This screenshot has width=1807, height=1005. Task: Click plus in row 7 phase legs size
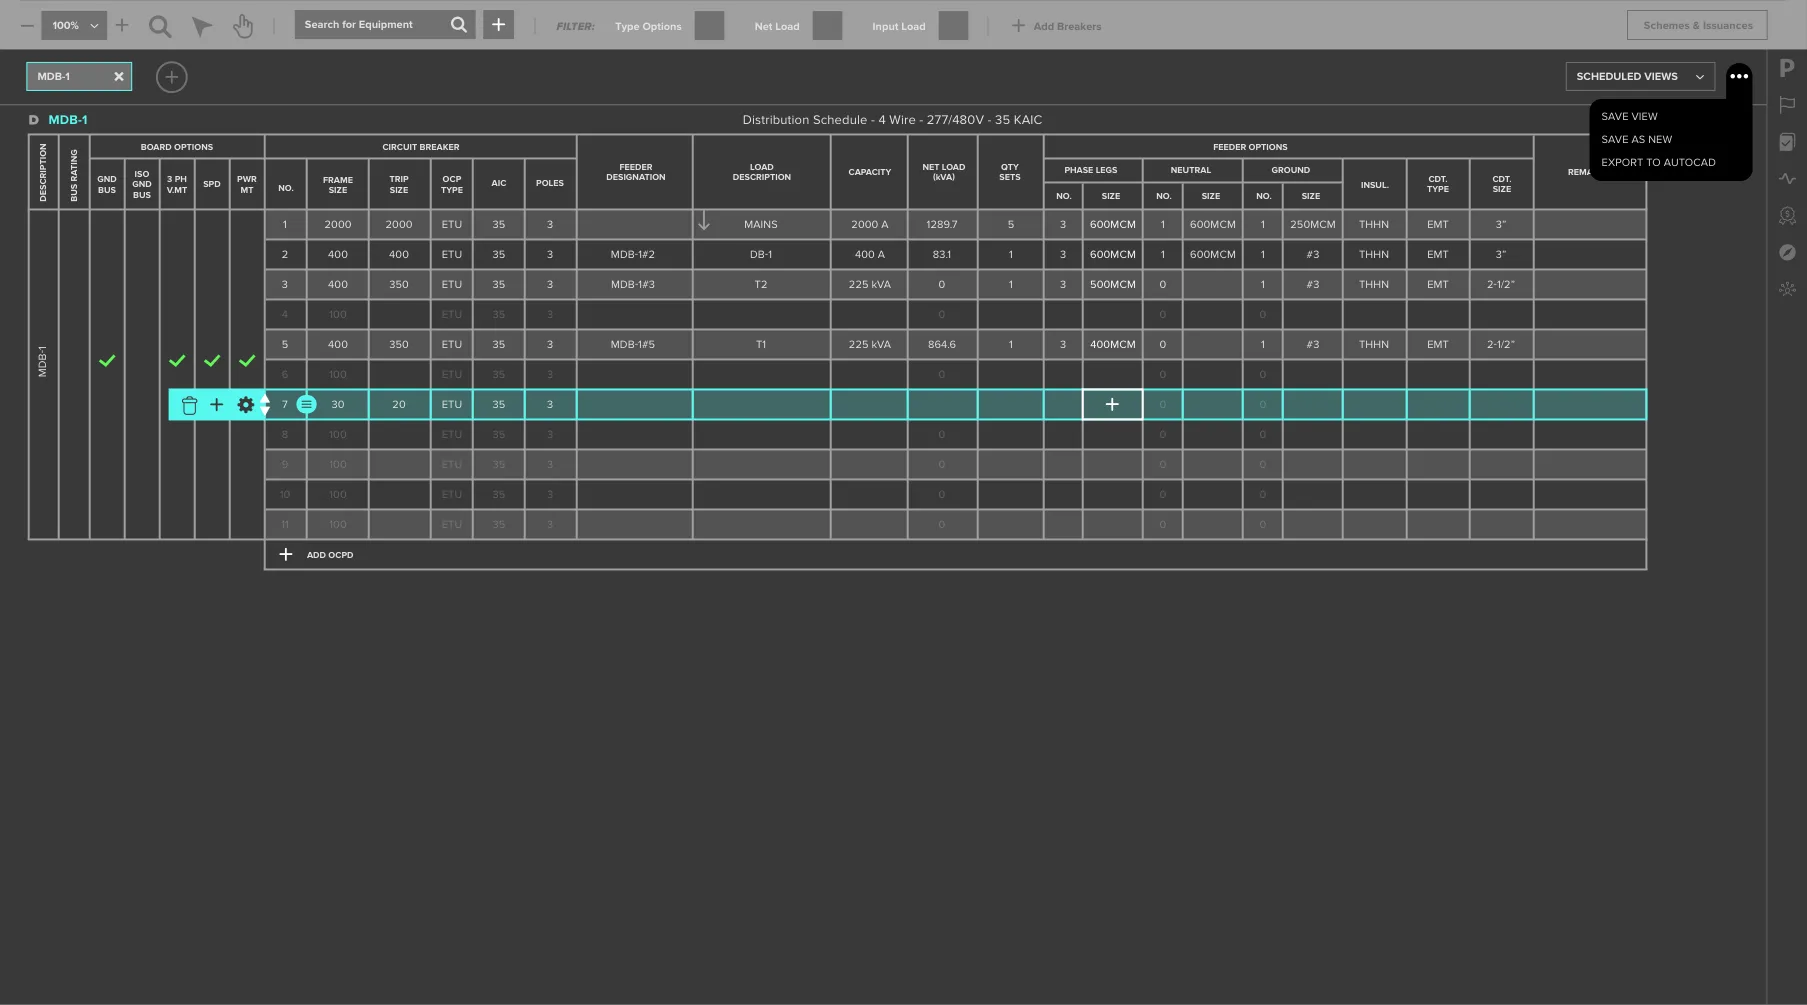point(1112,405)
